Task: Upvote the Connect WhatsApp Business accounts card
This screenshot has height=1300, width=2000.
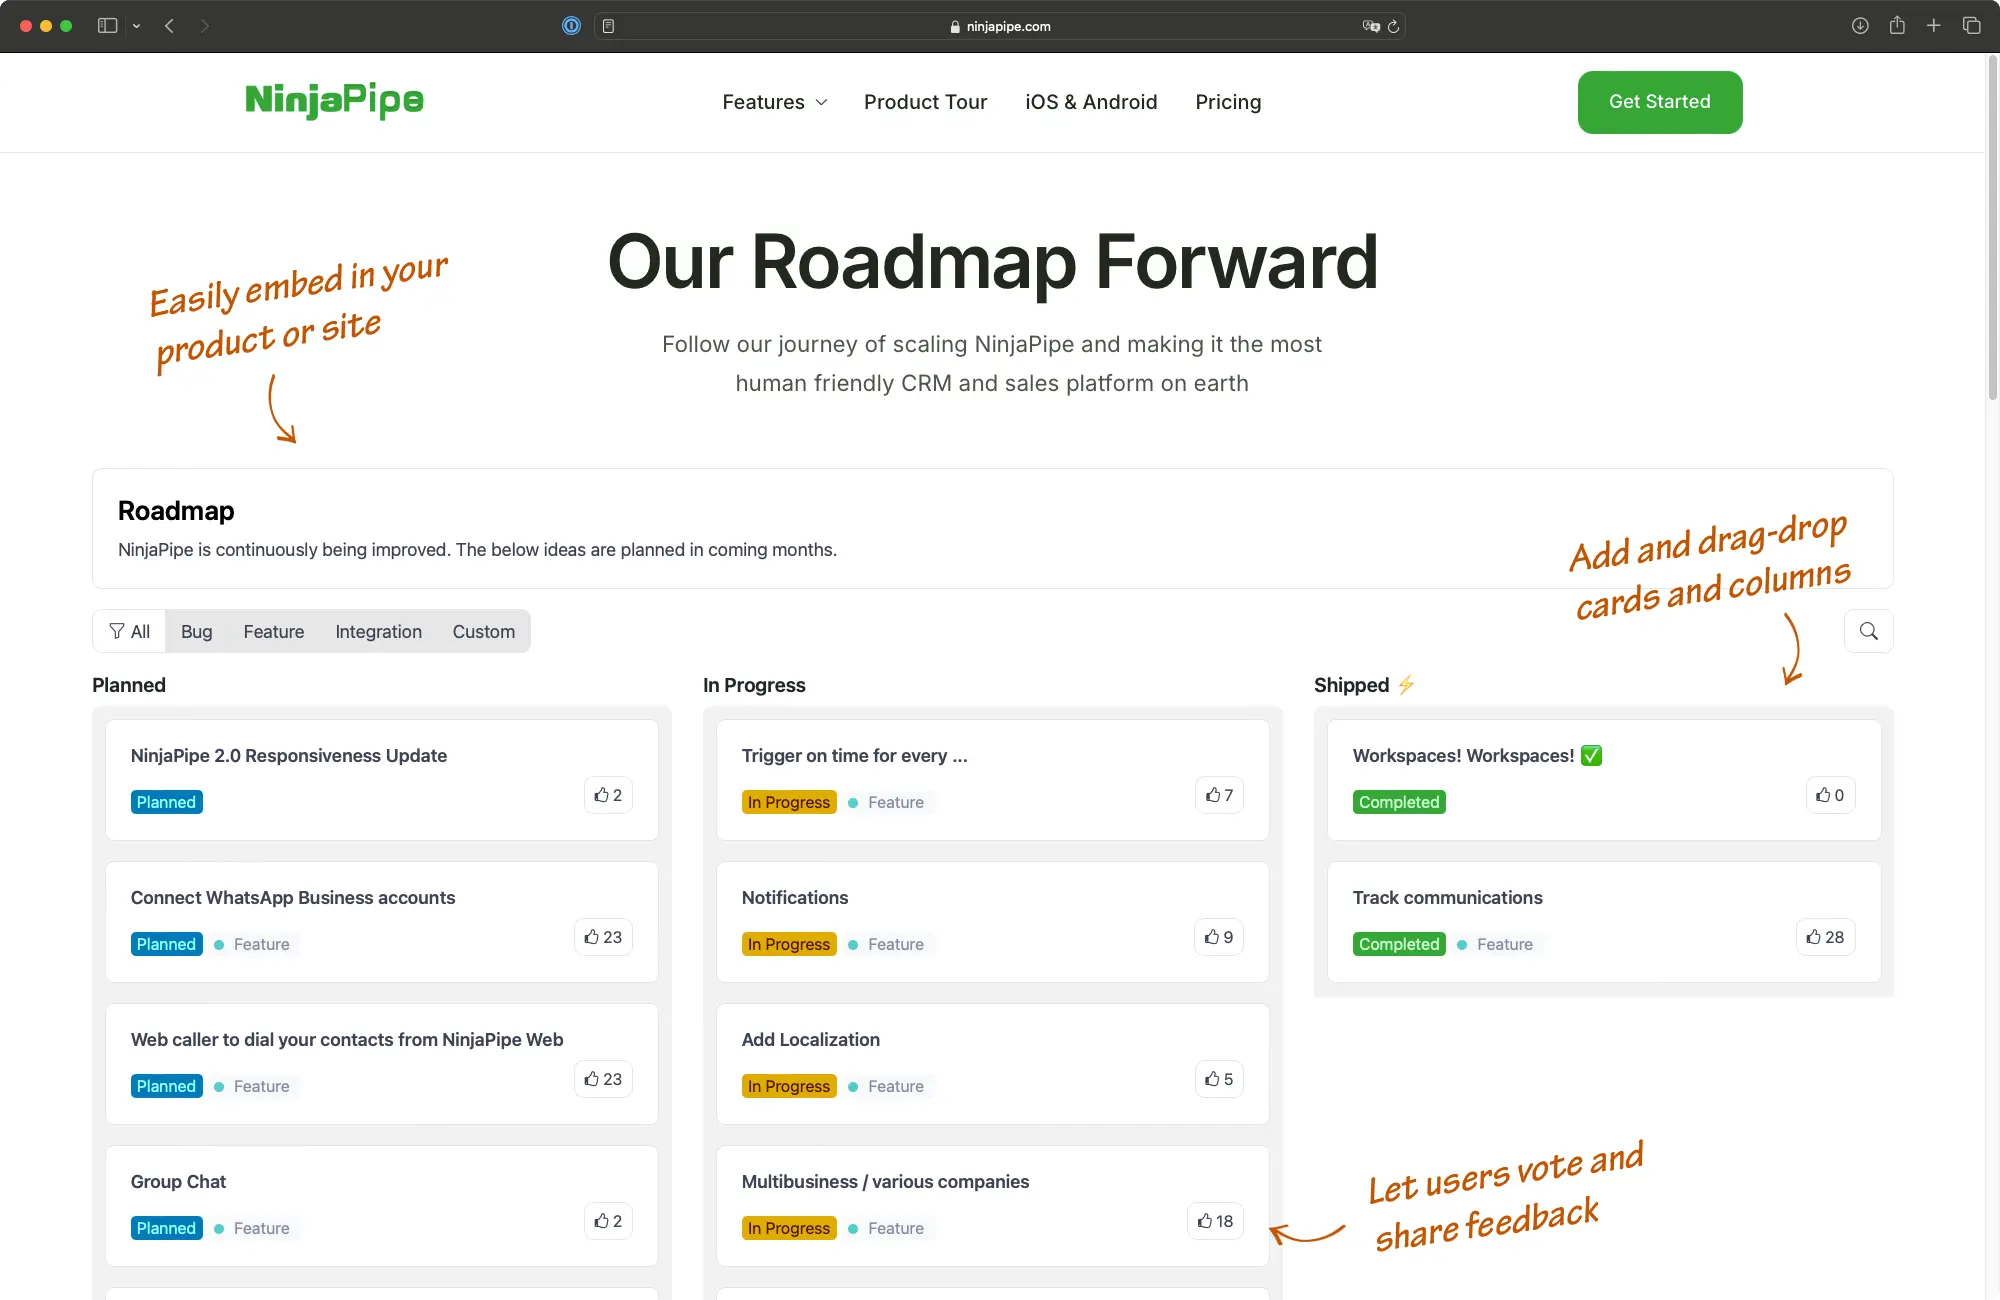Action: coord(602,937)
